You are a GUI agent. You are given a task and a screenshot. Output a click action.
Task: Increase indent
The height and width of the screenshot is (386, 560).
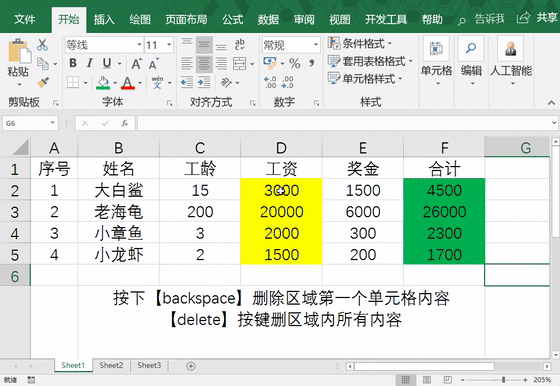tap(204, 82)
